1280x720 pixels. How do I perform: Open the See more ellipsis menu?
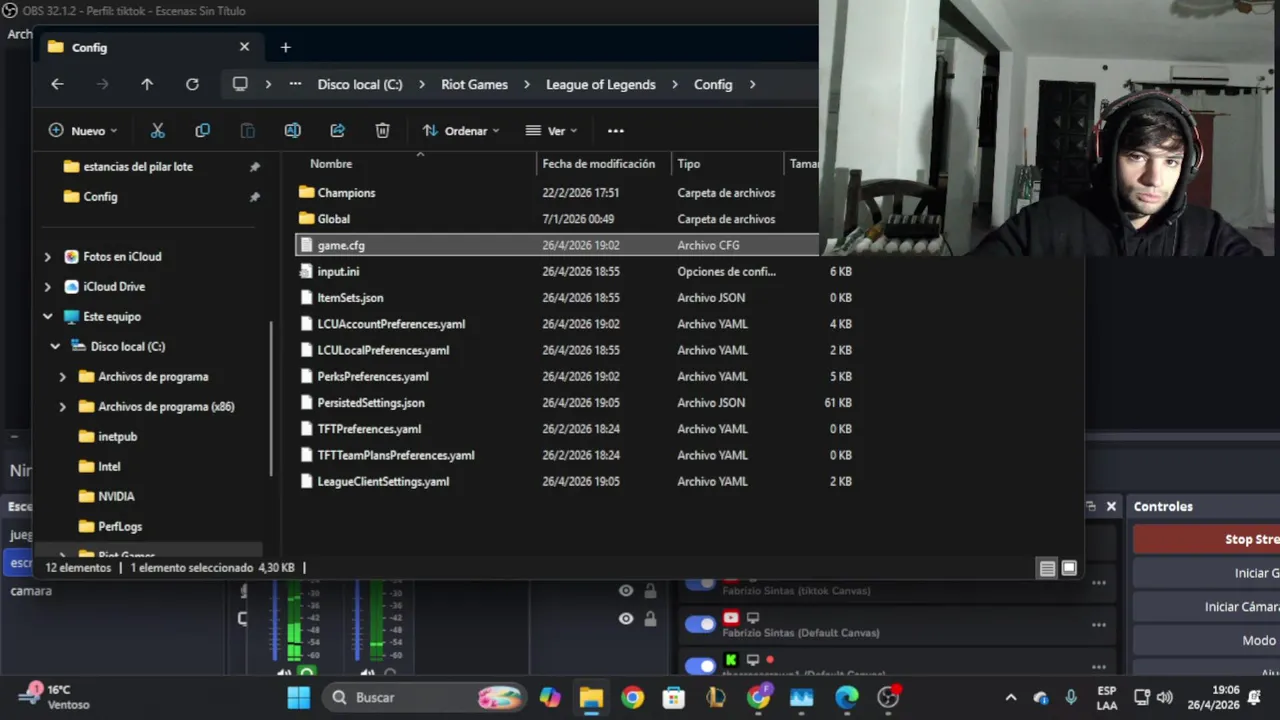tap(616, 131)
